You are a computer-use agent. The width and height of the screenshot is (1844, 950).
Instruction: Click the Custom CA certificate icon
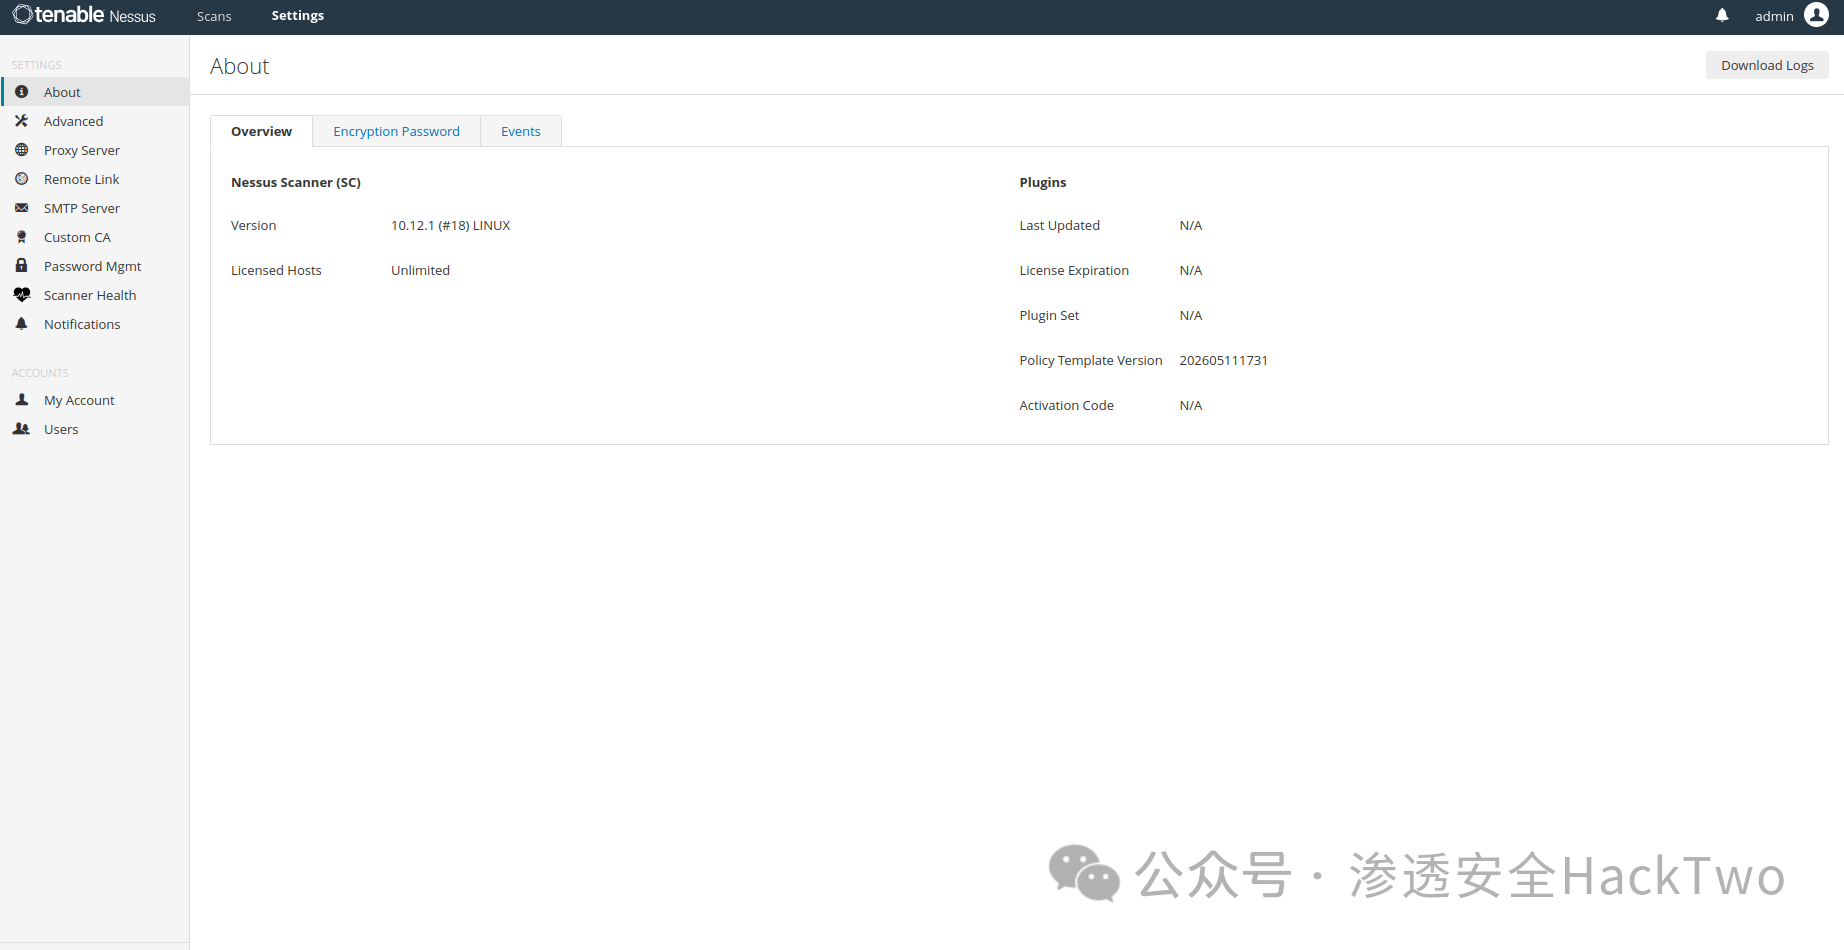[21, 237]
